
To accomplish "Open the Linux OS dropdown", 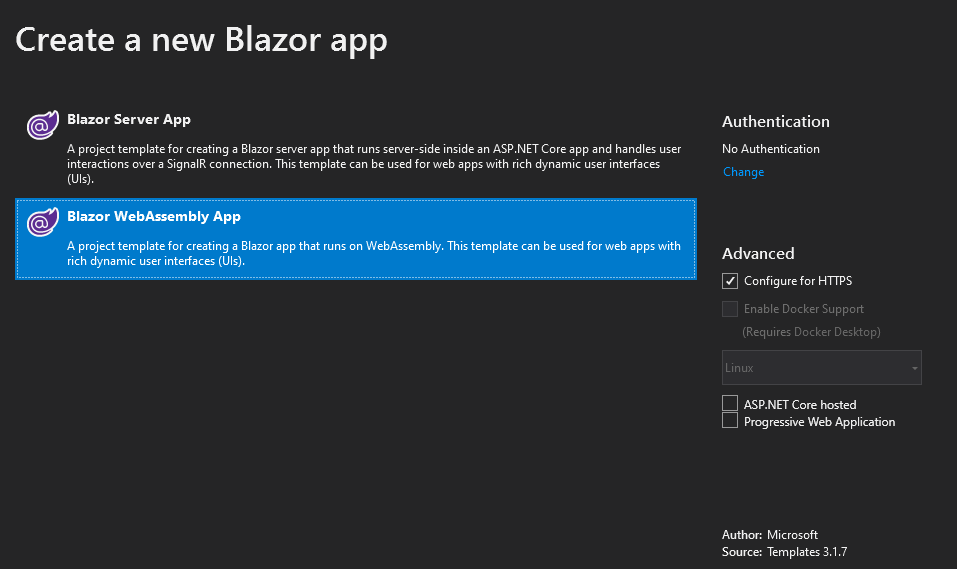I will pyautogui.click(x=822, y=368).
